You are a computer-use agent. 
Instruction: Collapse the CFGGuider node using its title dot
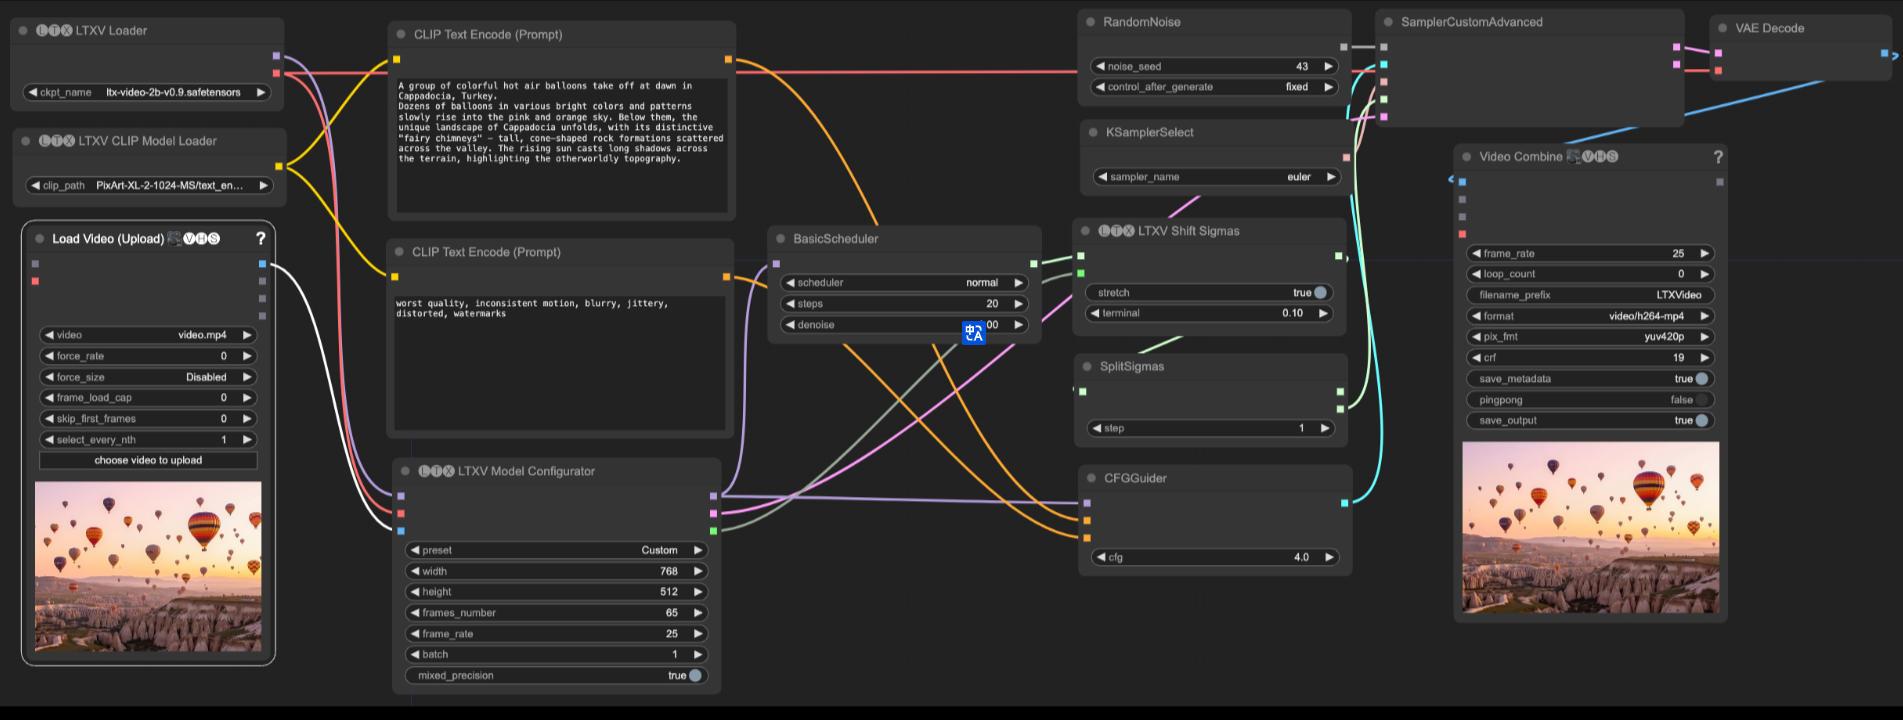click(1089, 479)
